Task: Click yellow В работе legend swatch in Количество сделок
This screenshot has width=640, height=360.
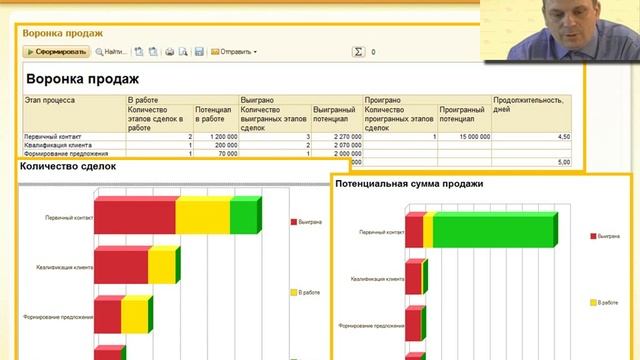Action: pyautogui.click(x=293, y=293)
